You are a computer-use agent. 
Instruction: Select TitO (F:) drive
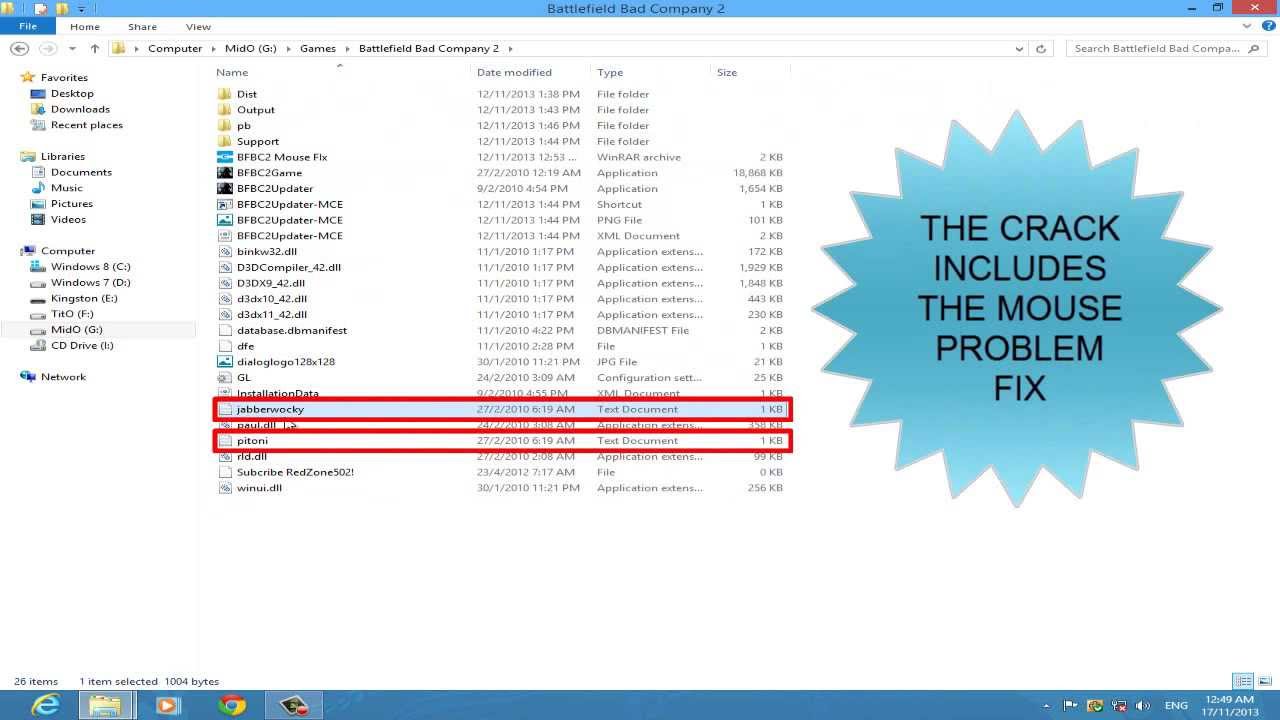point(72,314)
